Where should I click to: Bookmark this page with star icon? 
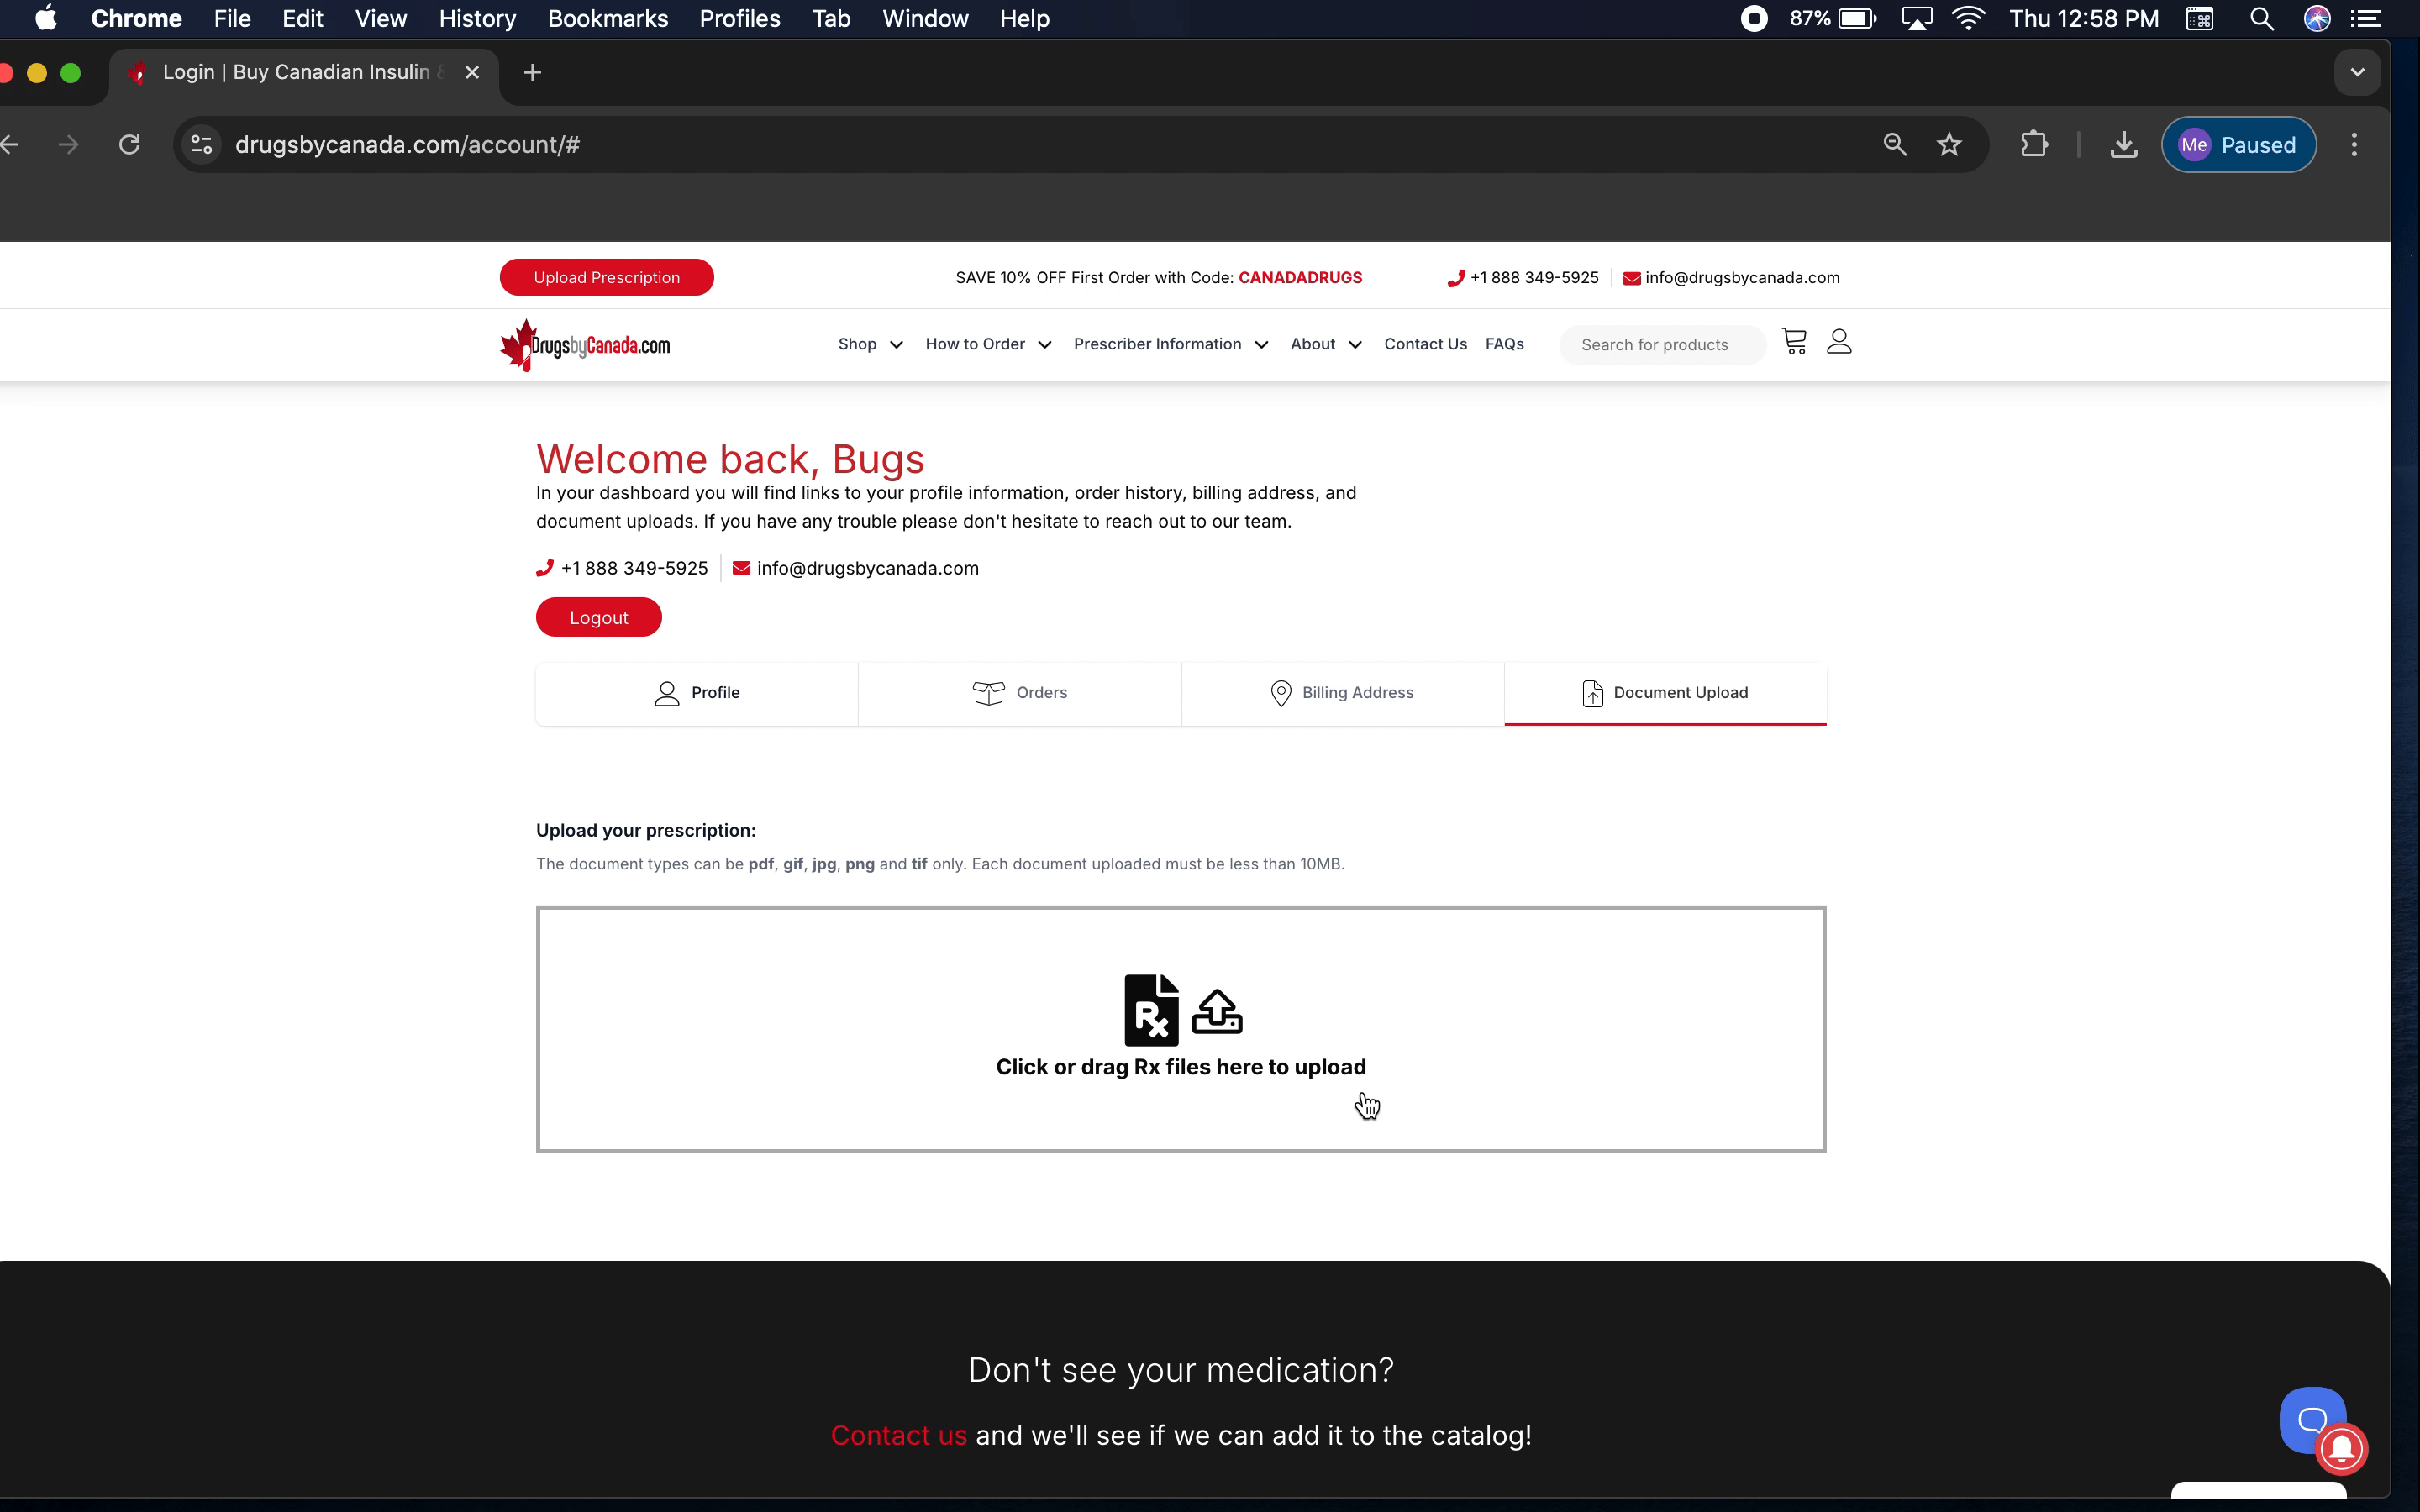point(1949,145)
